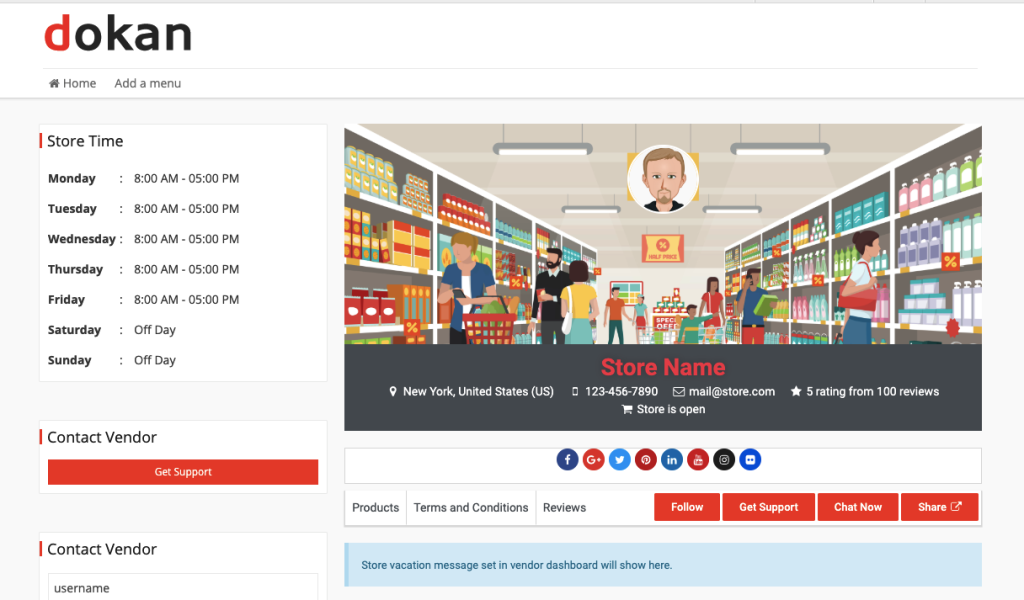Click the username input field
Image resolution: width=1024 pixels, height=600 pixels.
click(x=183, y=588)
